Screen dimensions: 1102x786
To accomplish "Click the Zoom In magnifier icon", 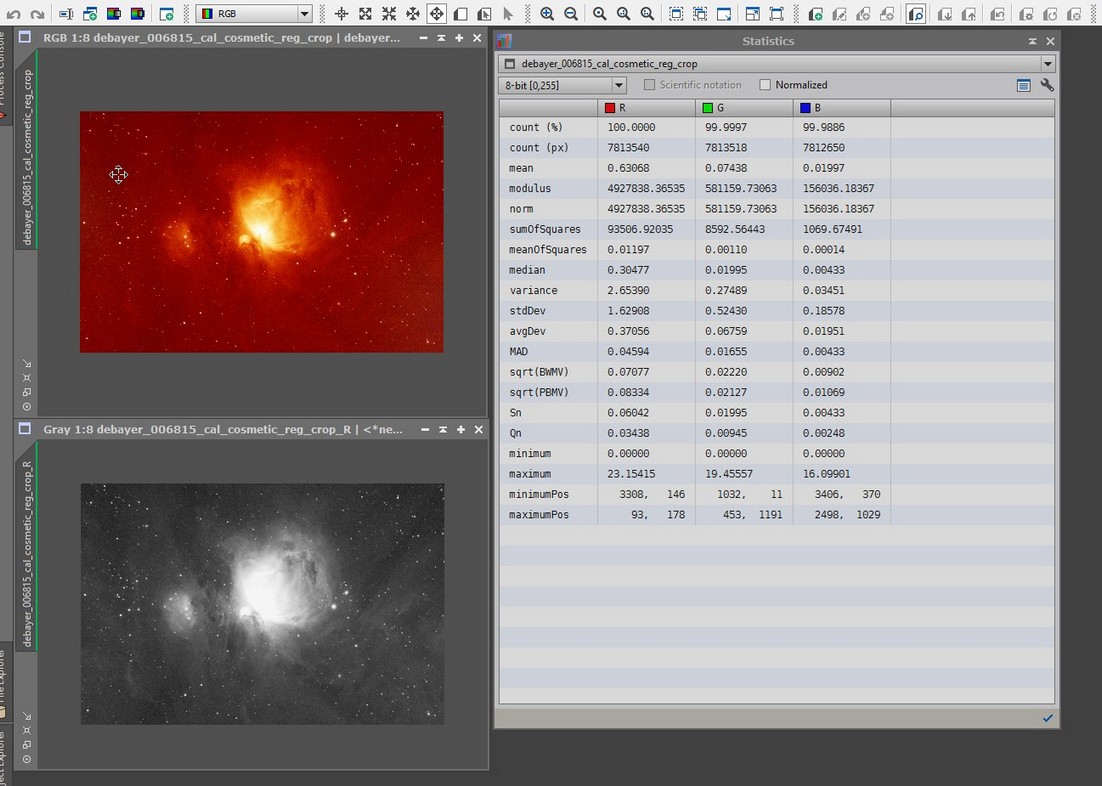I will point(547,14).
